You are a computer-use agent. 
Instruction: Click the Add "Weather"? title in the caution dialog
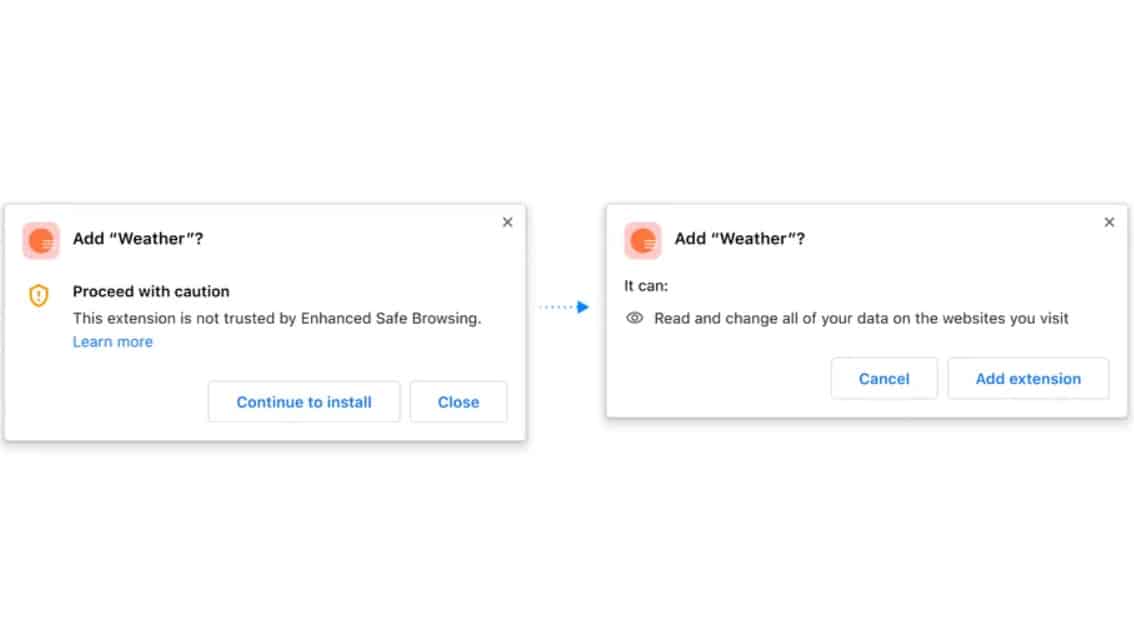pyautogui.click(x=138, y=239)
